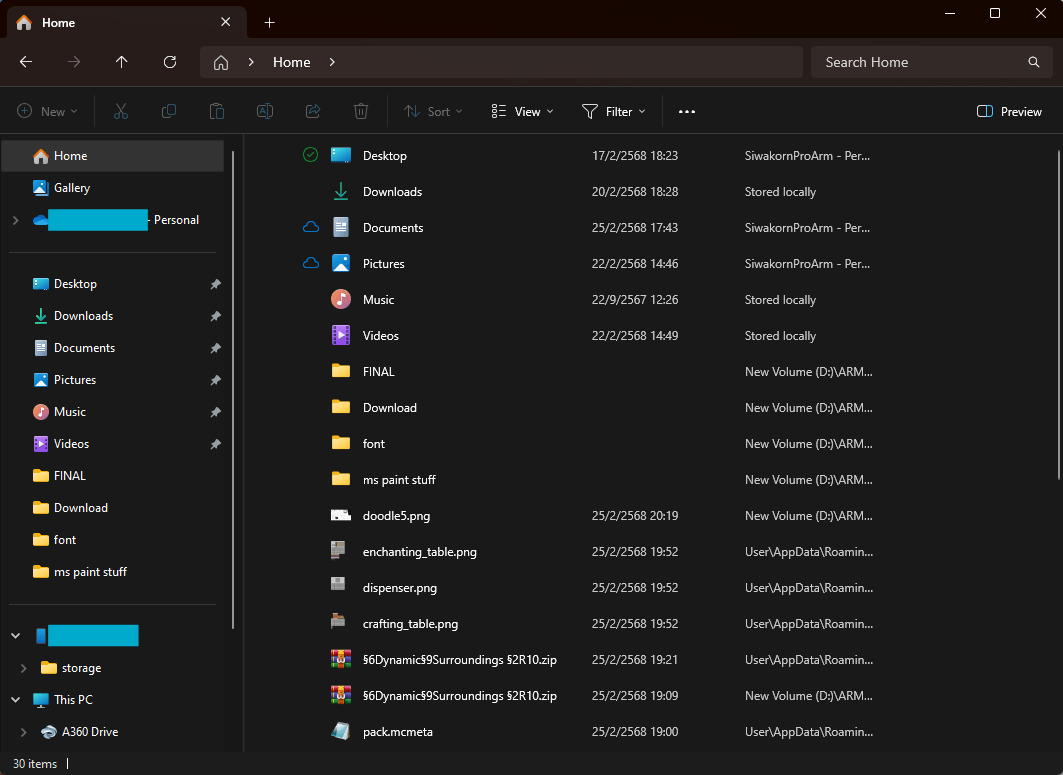Image resolution: width=1063 pixels, height=775 pixels.
Task: Click the Cut scissors icon in toolbar
Action: (x=121, y=112)
